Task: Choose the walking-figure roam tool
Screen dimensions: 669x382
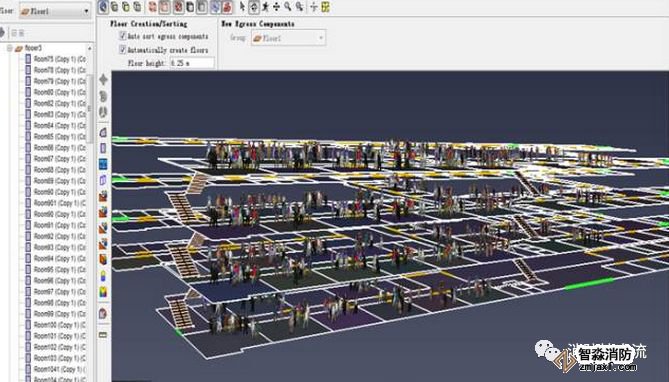Action: tap(265, 7)
